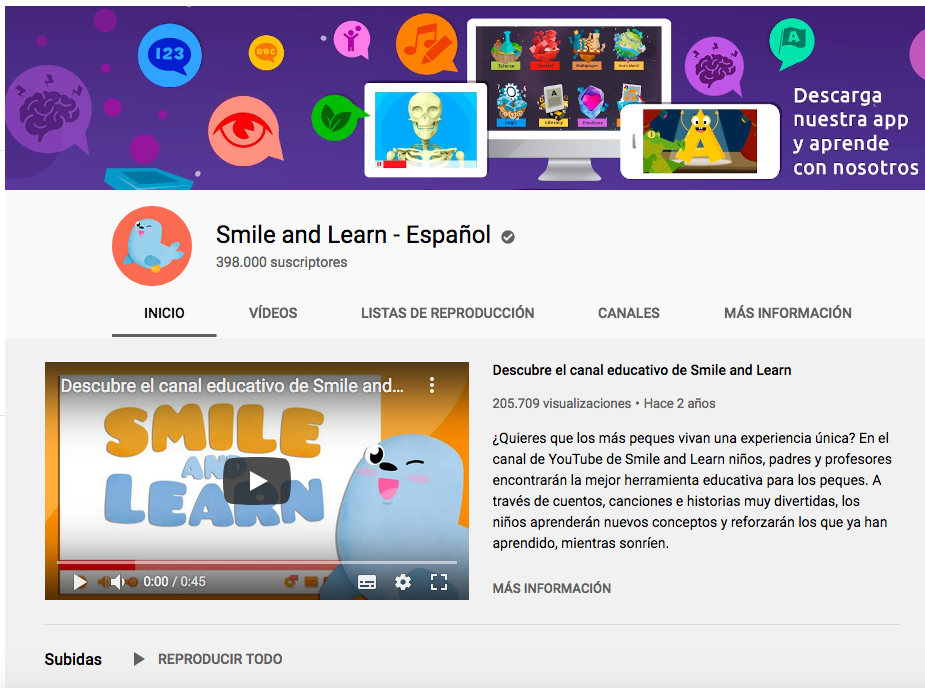
Task: Click the green flag A bubble in banner
Action: pyautogui.click(x=792, y=42)
